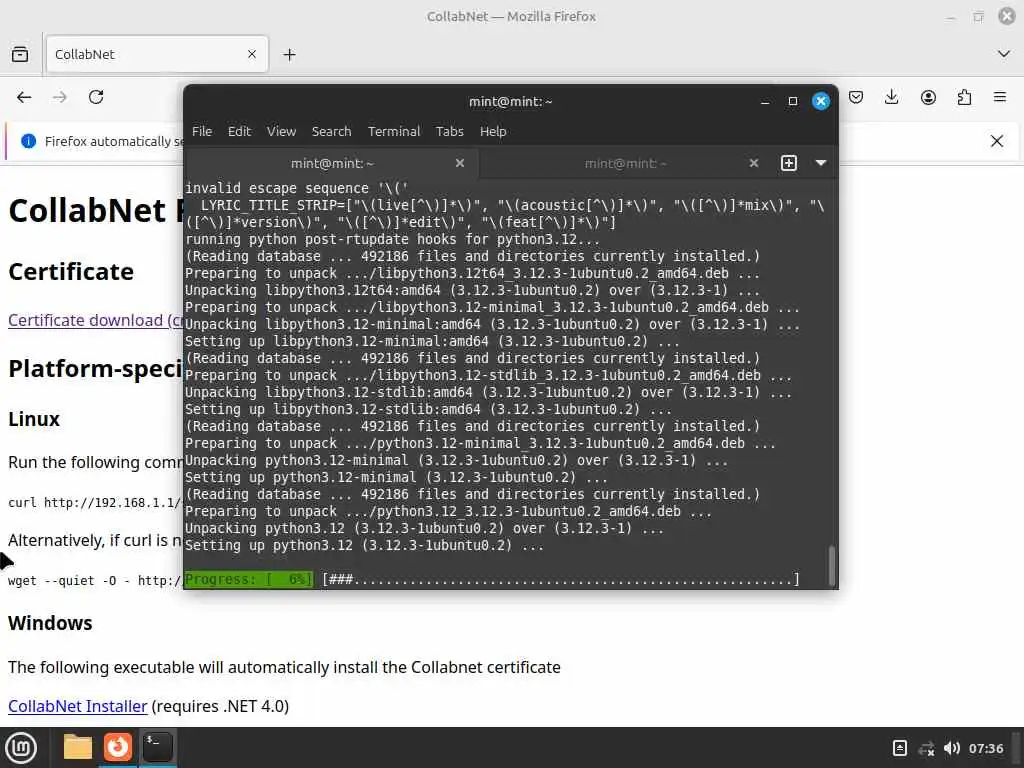Switch to the second mint@mint terminal tab
Image resolution: width=1024 pixels, height=768 pixels.
625,163
